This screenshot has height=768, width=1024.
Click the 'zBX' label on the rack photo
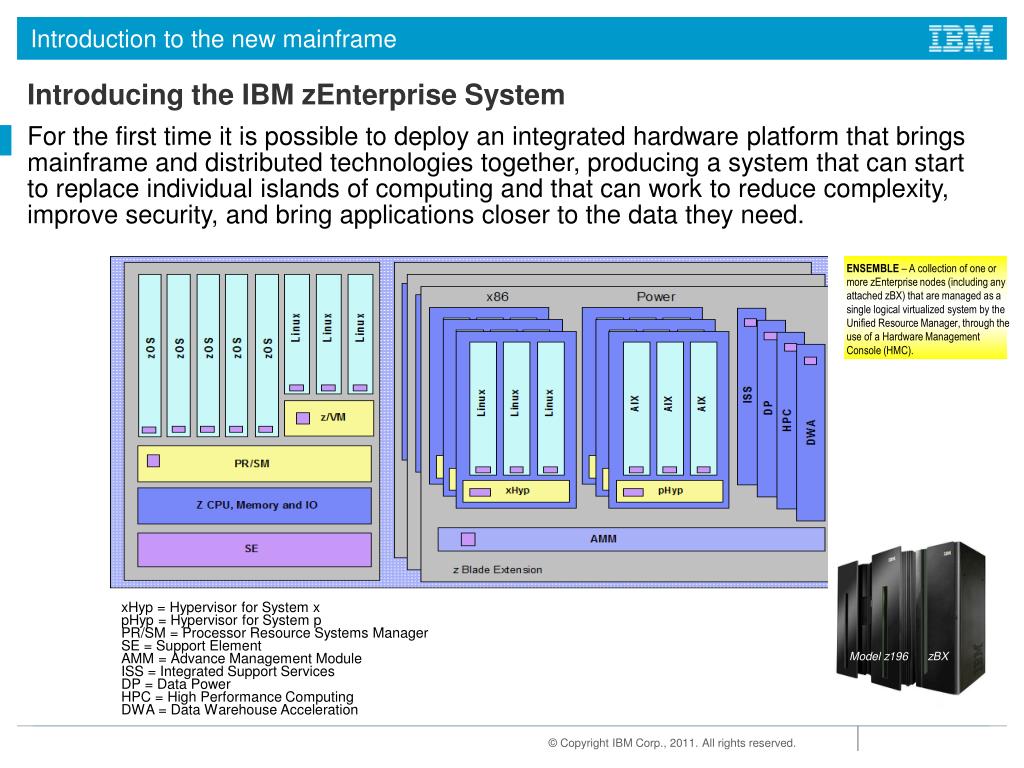pos(938,656)
